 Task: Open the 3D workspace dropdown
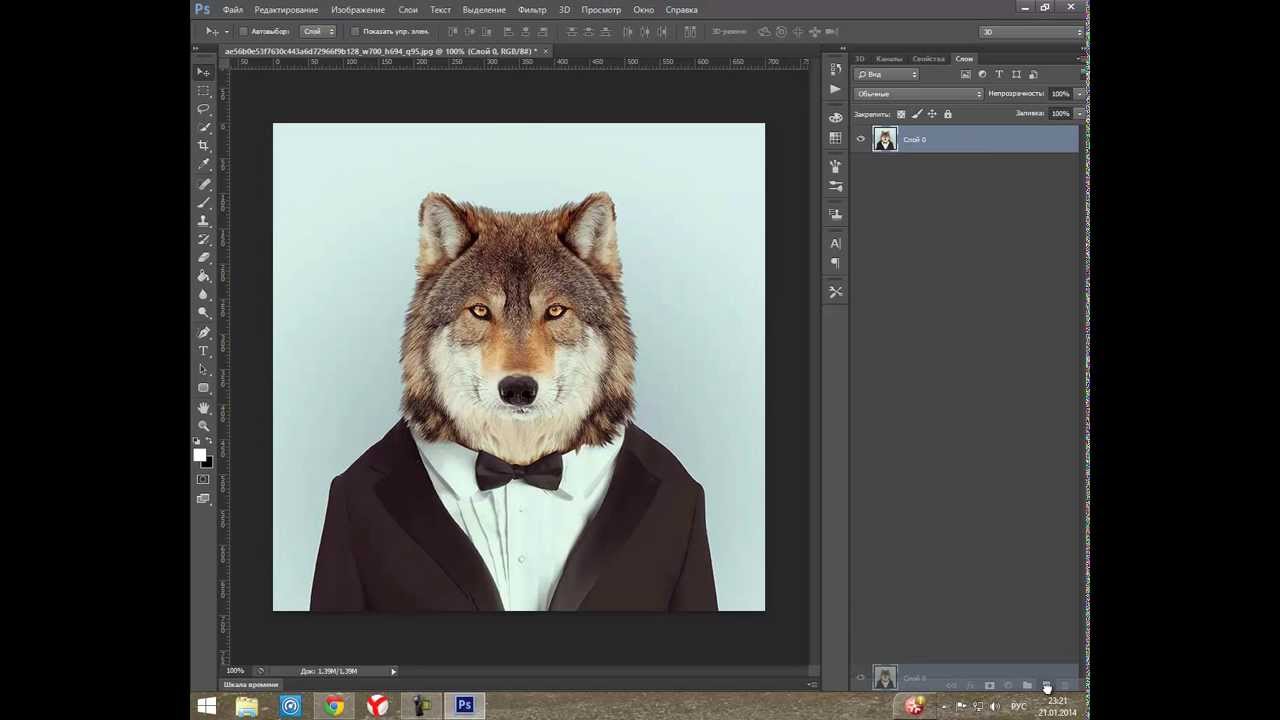(1032, 32)
